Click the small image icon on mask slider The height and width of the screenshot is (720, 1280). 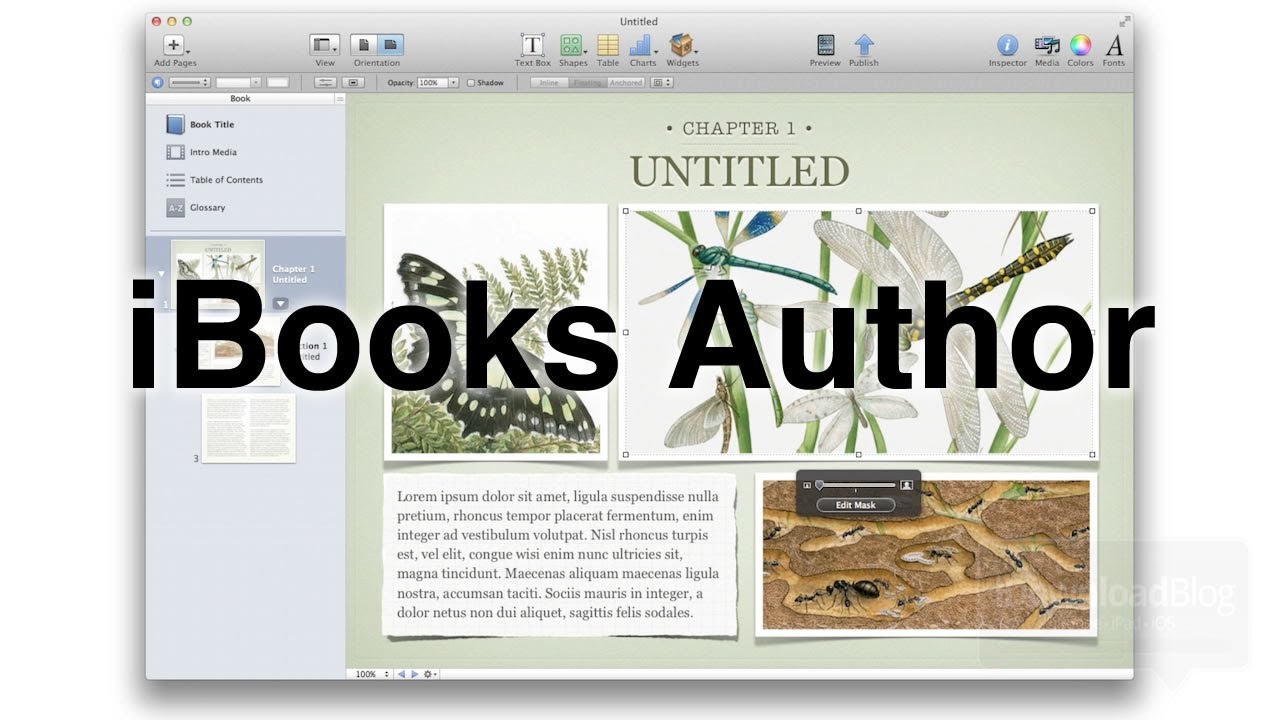[807, 485]
